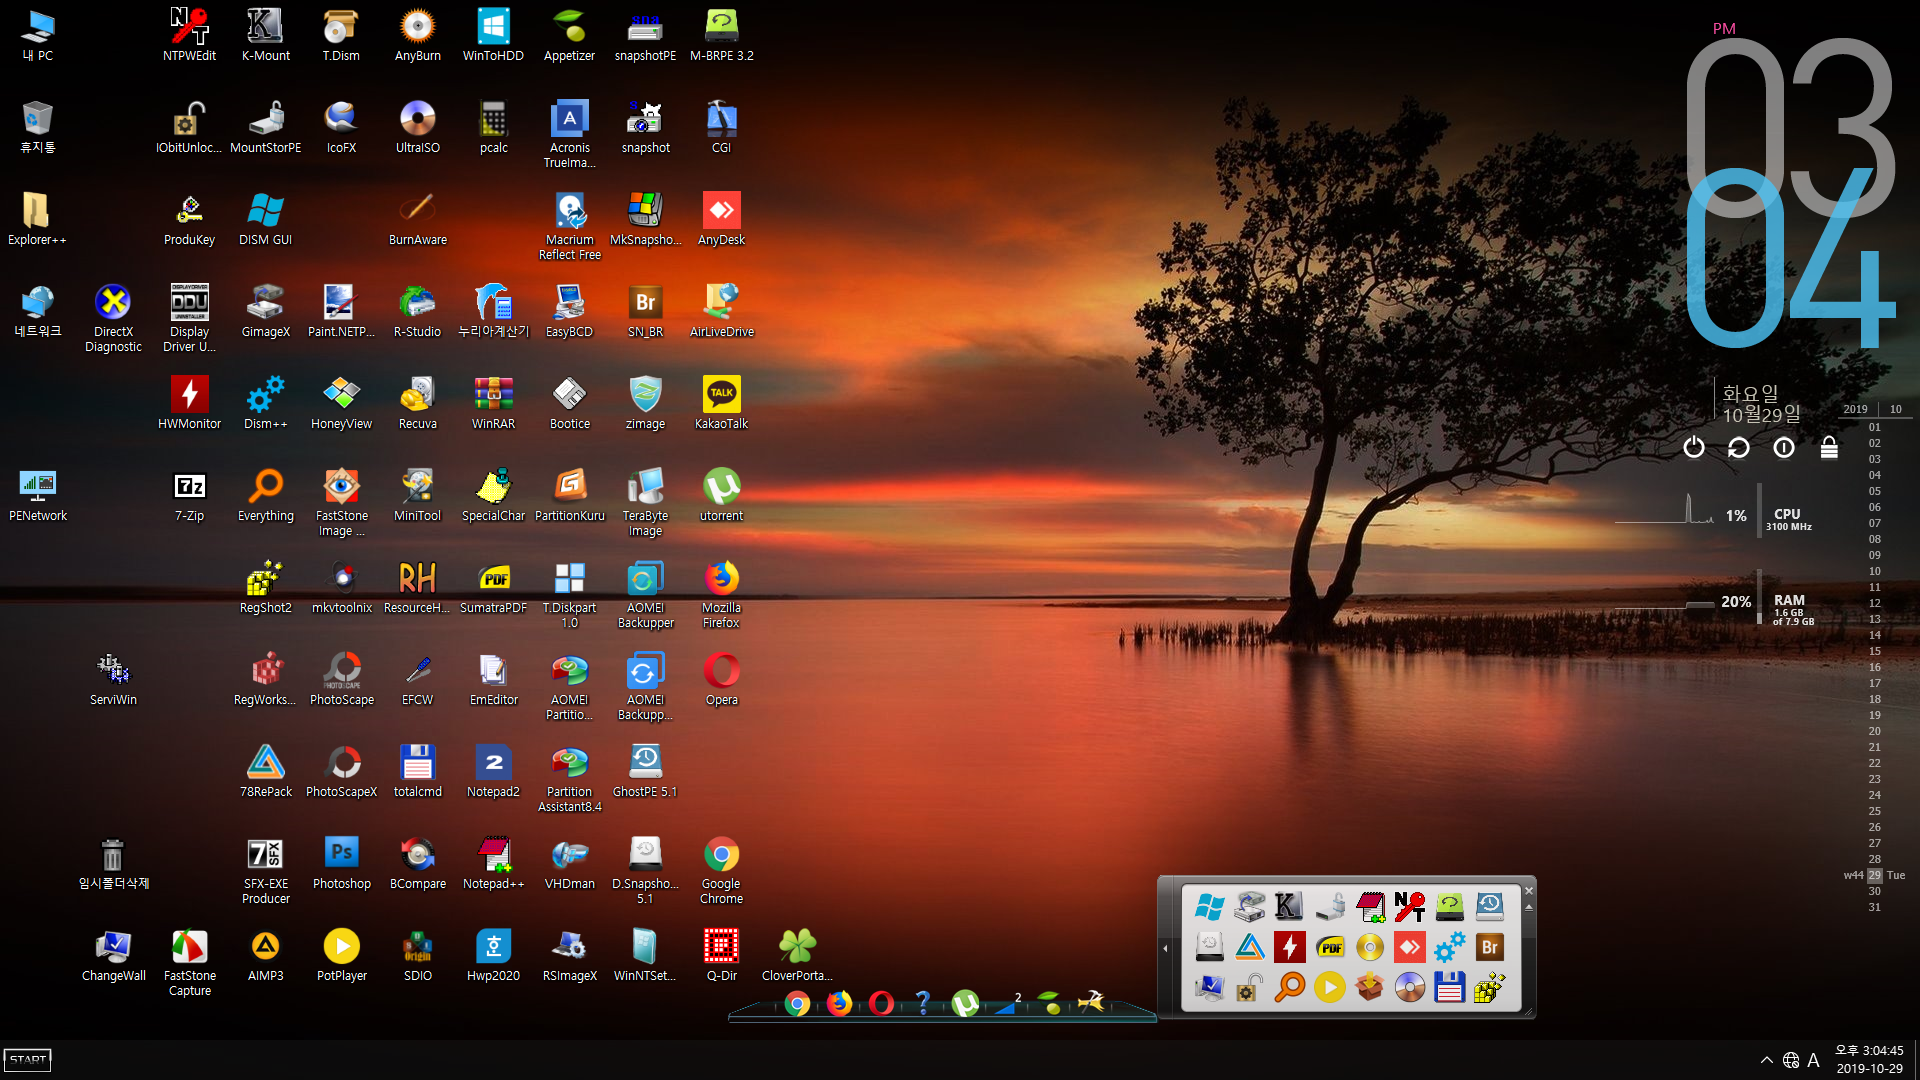The image size is (1920, 1080).
Task: Launch Q-Dir from the desktop
Action: (721, 955)
